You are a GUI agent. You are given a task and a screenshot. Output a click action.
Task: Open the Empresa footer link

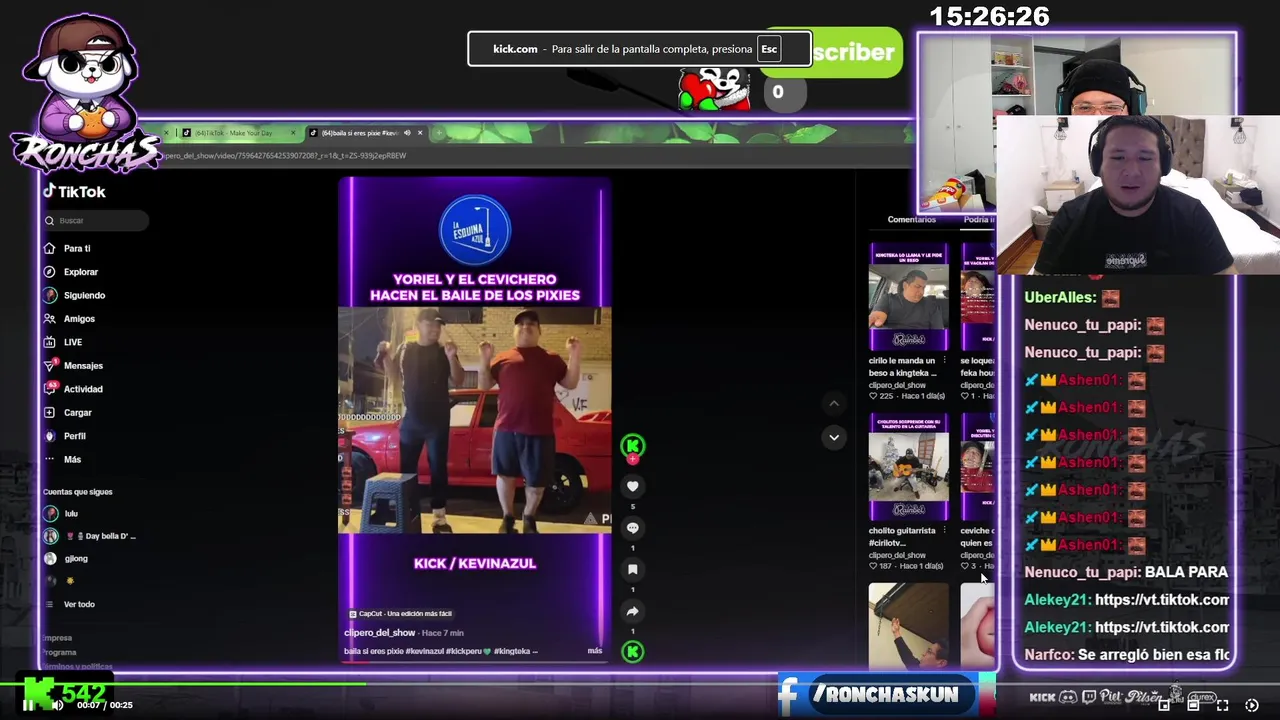tap(57, 638)
